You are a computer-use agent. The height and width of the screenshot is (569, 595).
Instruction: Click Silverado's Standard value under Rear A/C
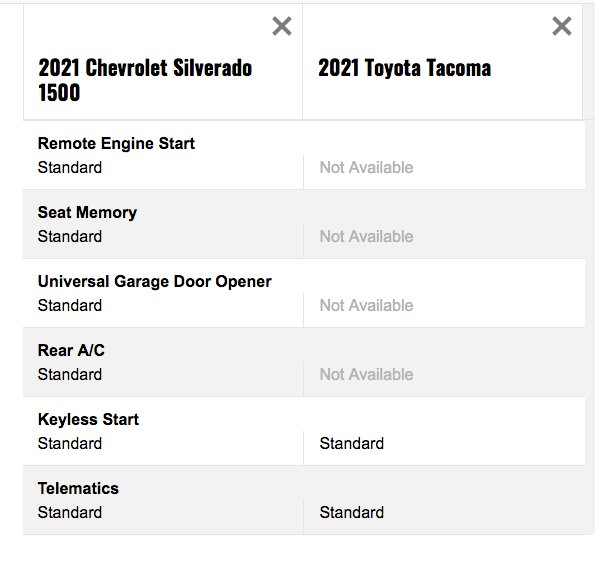(70, 375)
